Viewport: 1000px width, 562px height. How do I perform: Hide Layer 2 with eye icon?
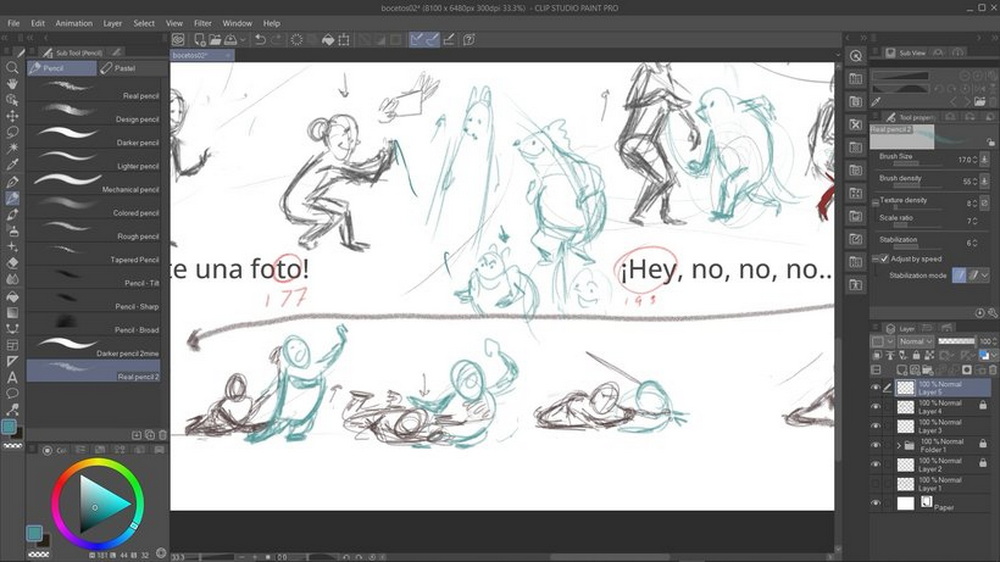coord(876,464)
